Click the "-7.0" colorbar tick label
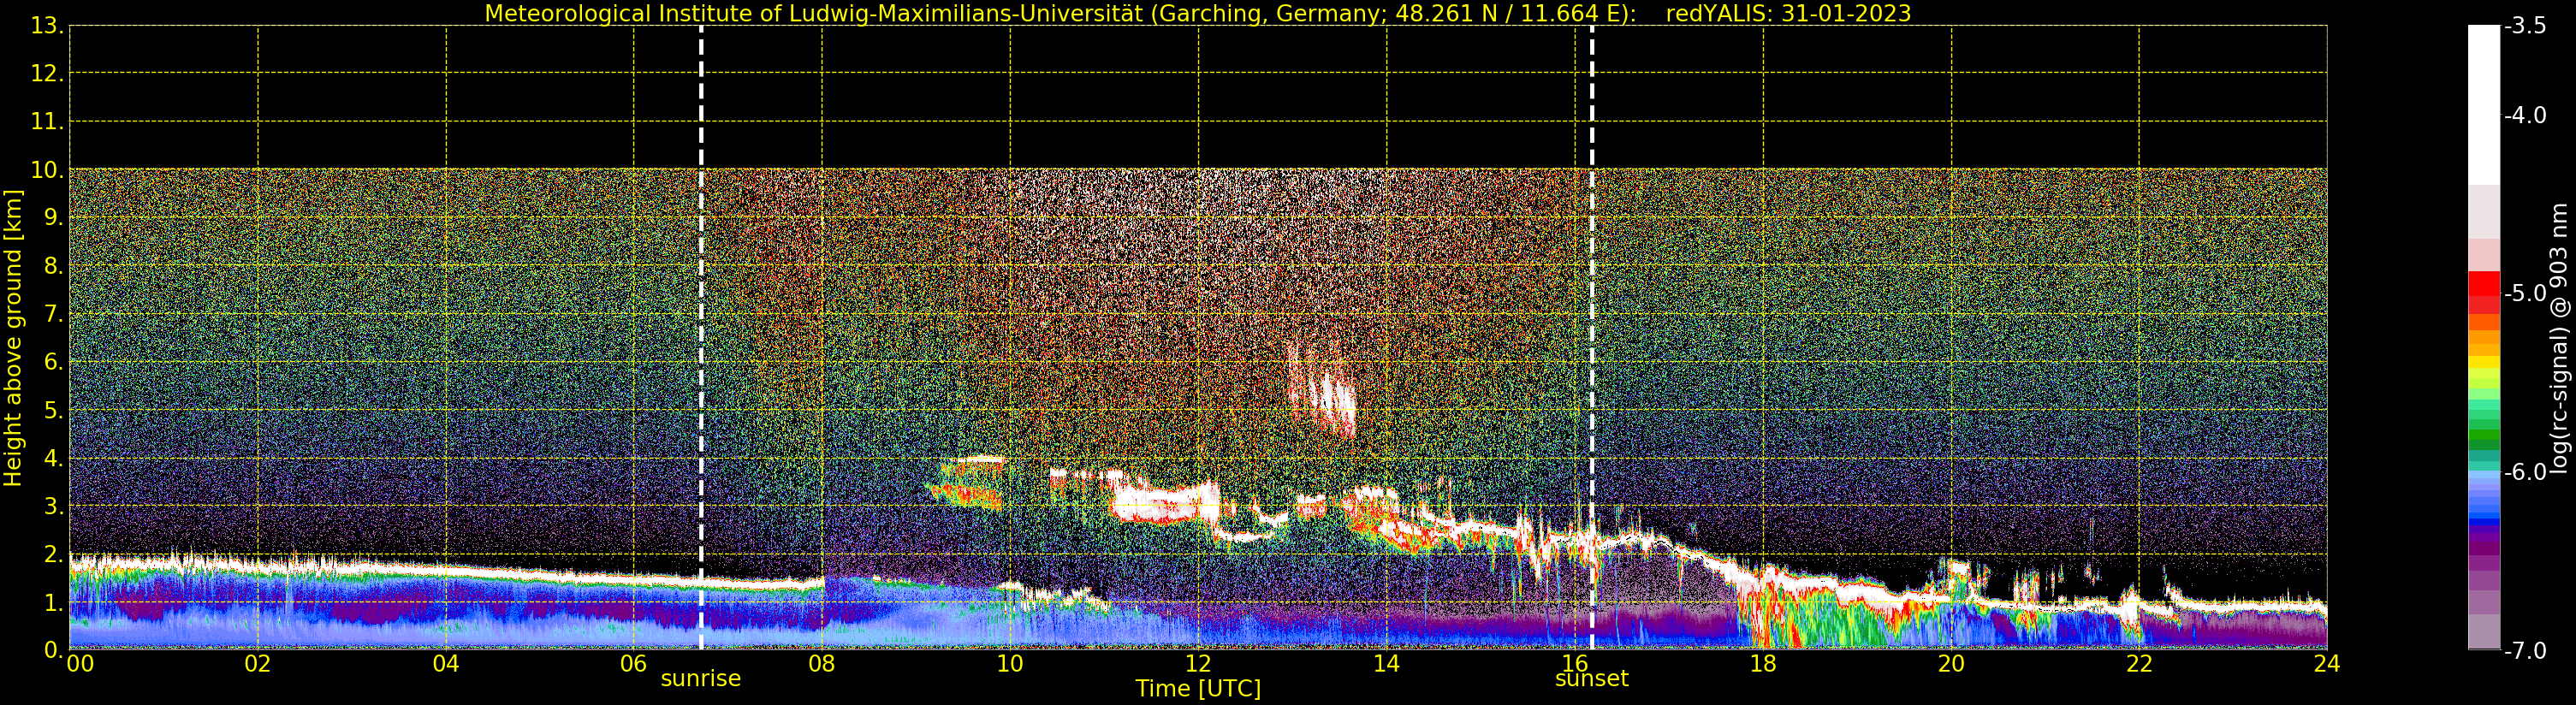 point(2525,650)
